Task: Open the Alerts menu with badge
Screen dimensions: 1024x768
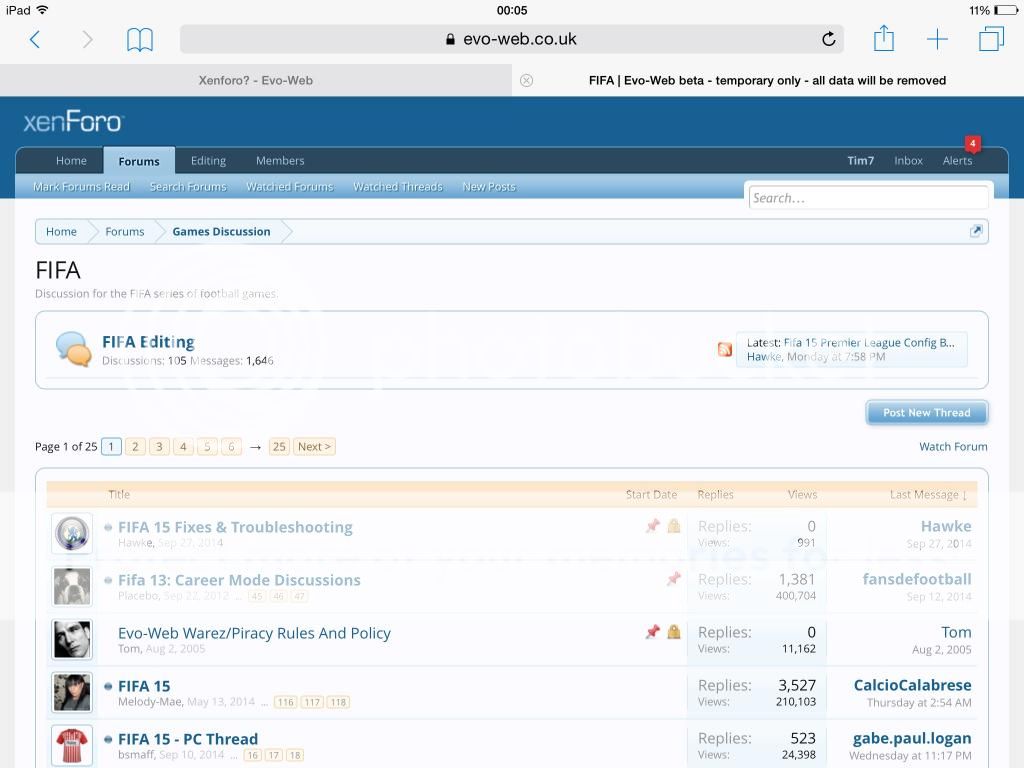Action: 957,161
